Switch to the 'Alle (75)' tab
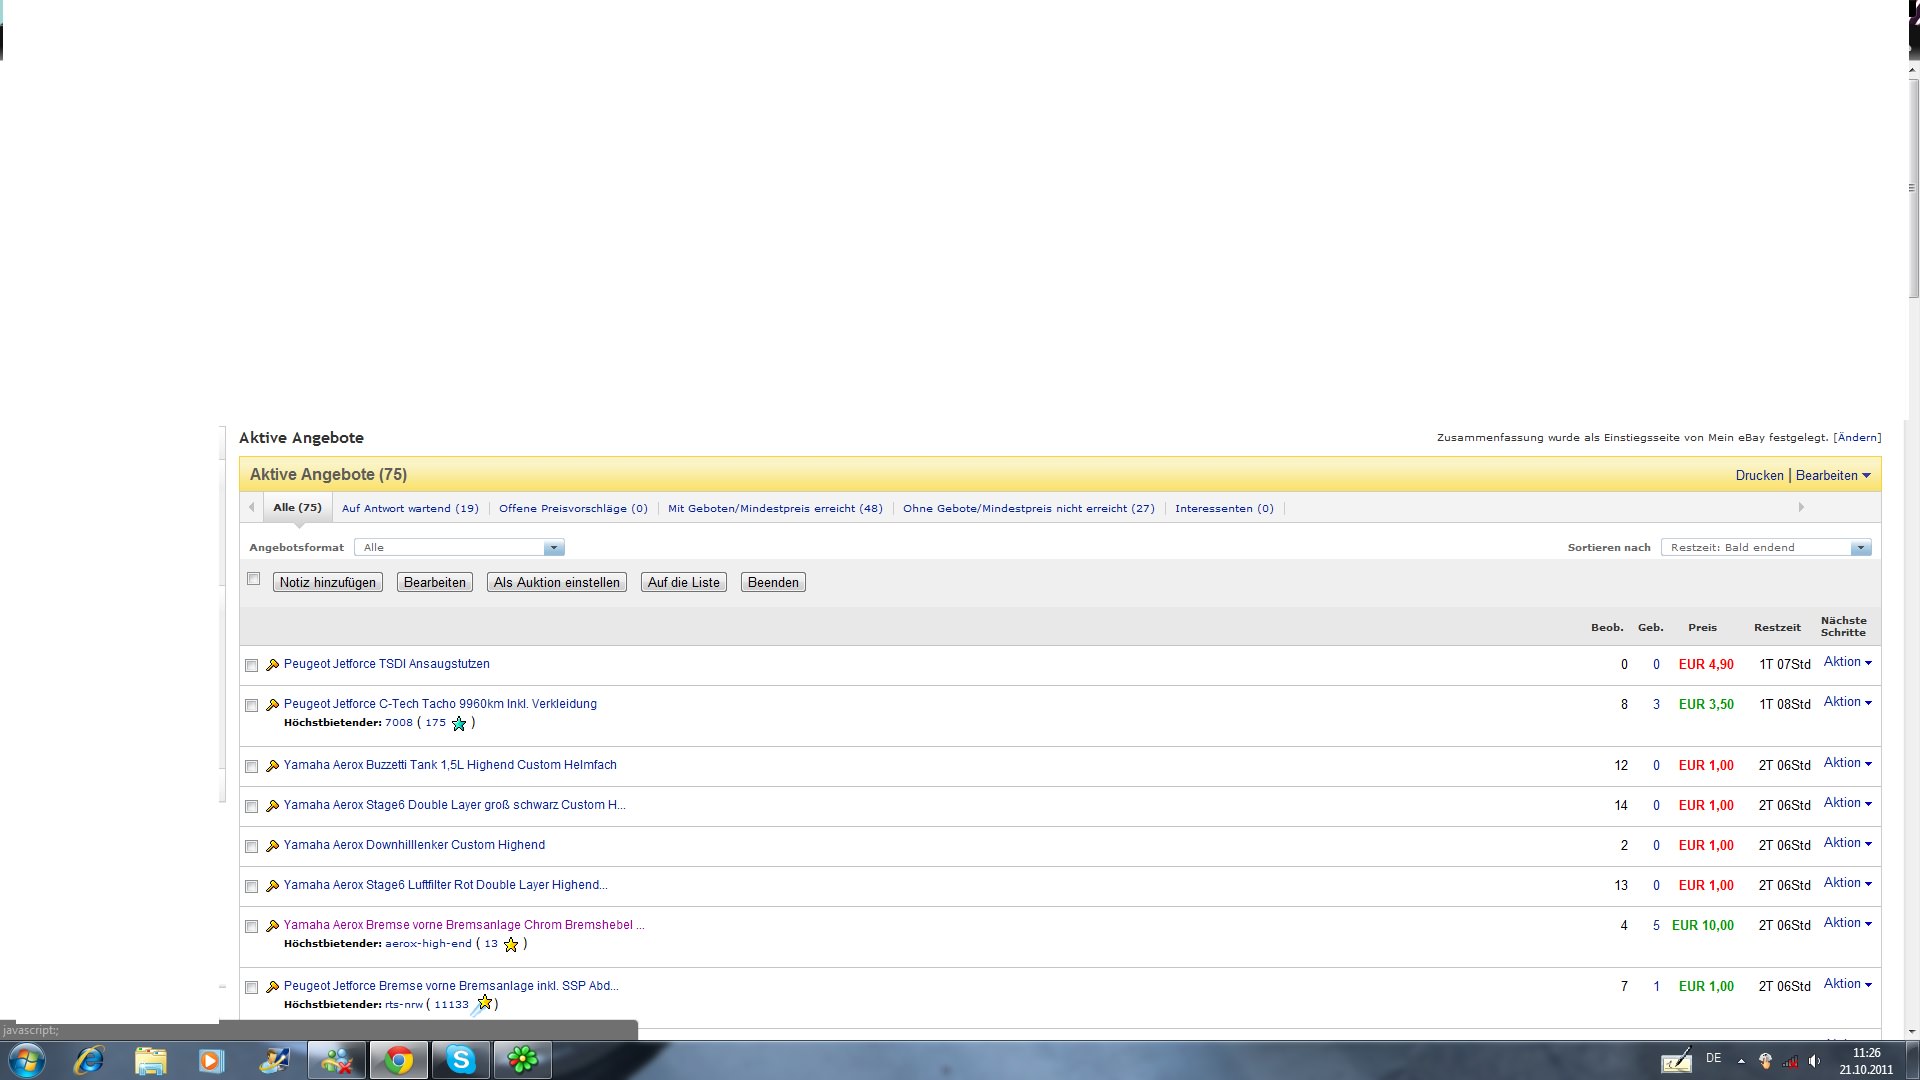Image resolution: width=1920 pixels, height=1080 pixels. point(297,508)
